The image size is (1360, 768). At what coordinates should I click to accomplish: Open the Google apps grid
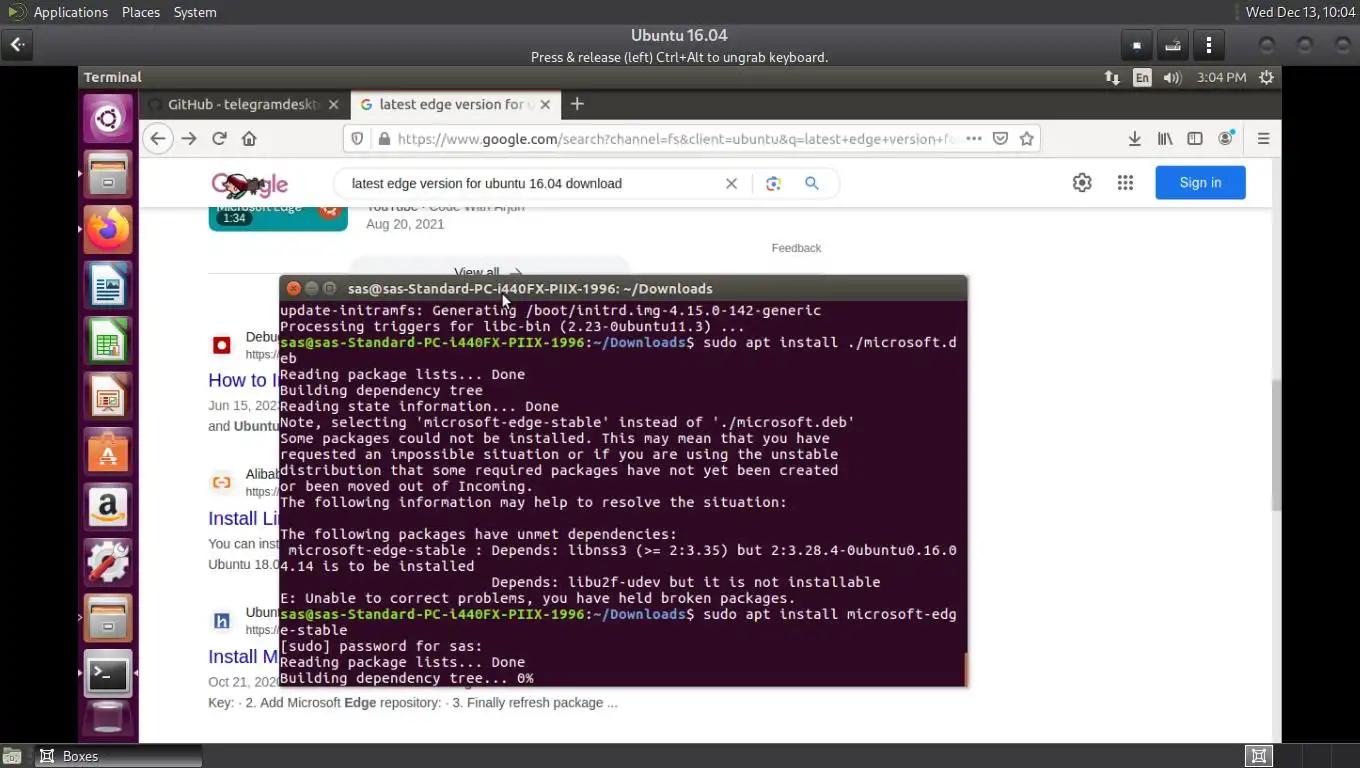click(1125, 183)
